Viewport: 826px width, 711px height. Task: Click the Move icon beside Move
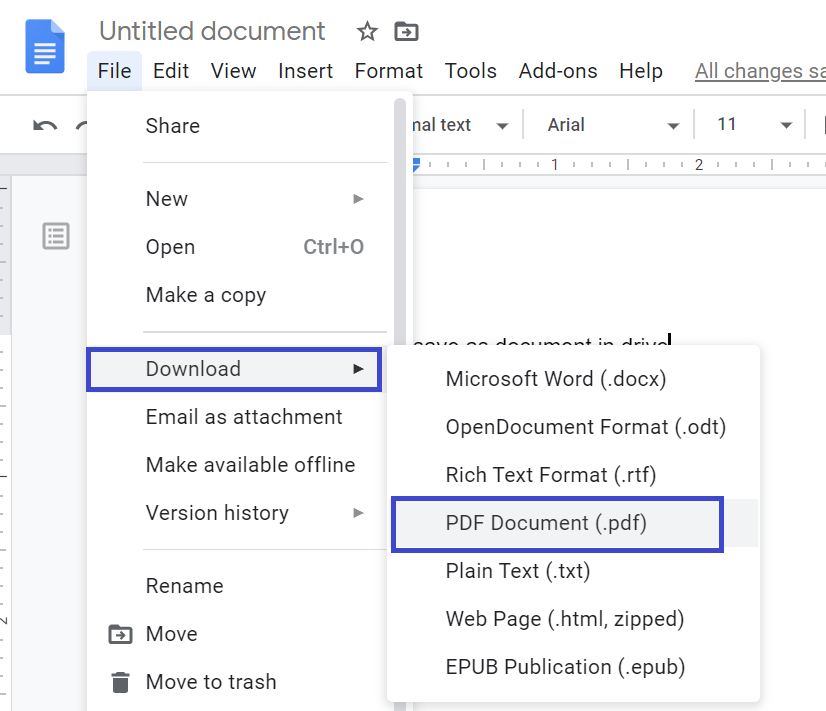click(x=122, y=634)
